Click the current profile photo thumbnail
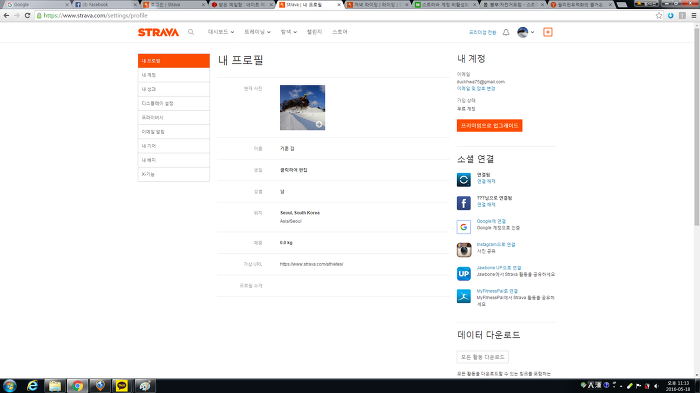Image resolution: width=700 pixels, height=393 pixels. 302,108
